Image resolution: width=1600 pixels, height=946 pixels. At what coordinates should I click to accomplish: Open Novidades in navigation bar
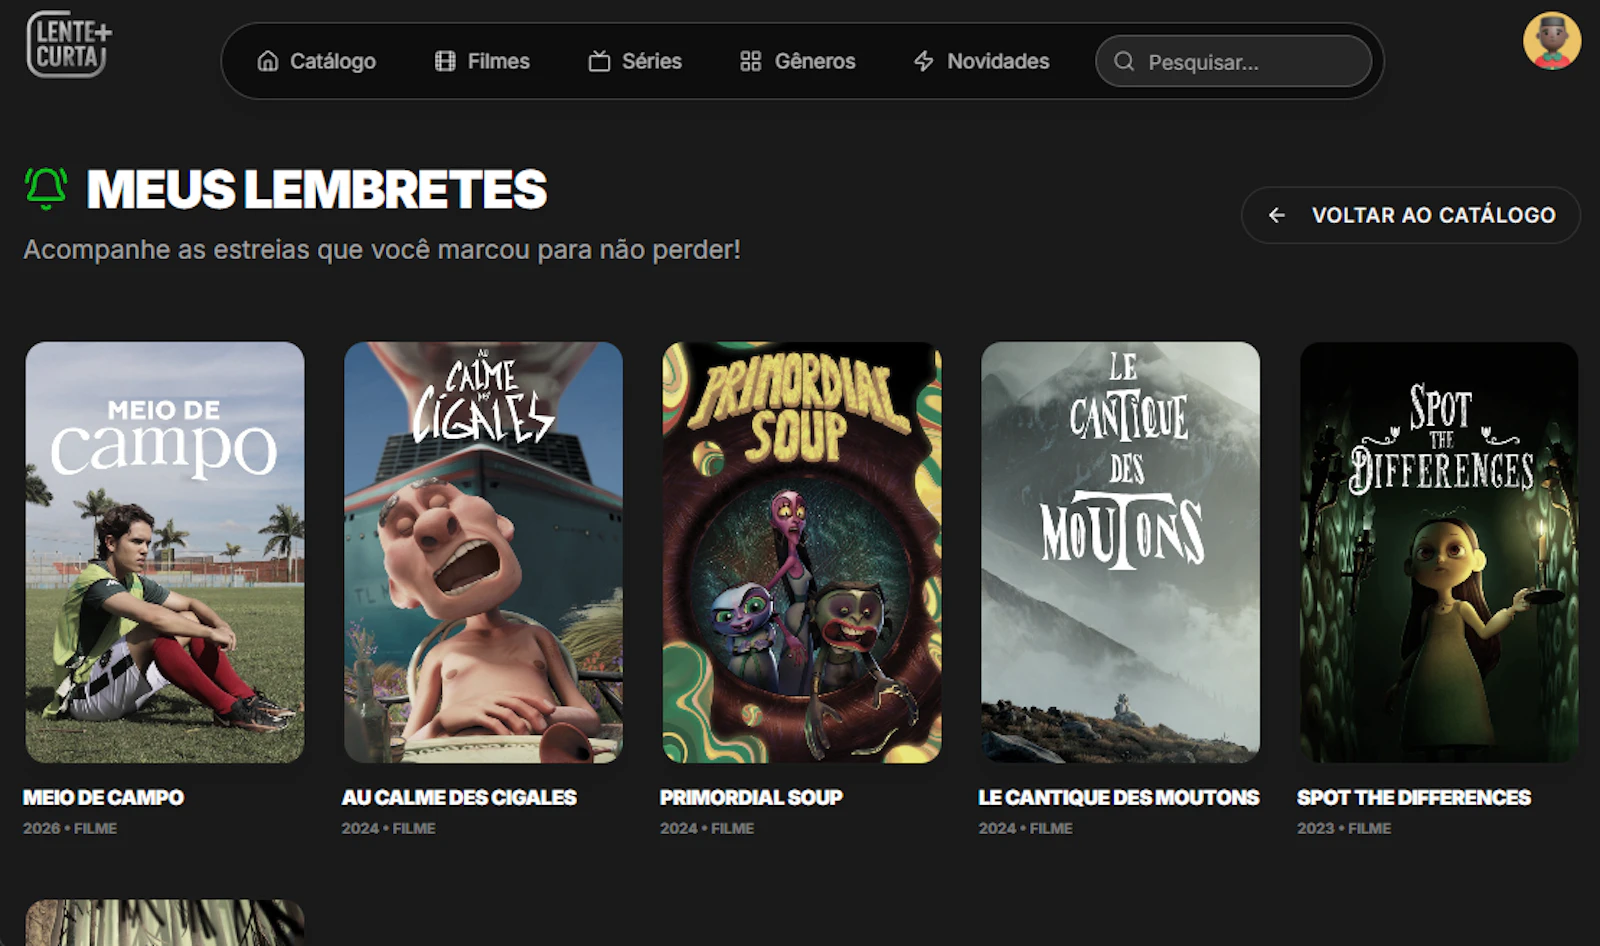[982, 61]
